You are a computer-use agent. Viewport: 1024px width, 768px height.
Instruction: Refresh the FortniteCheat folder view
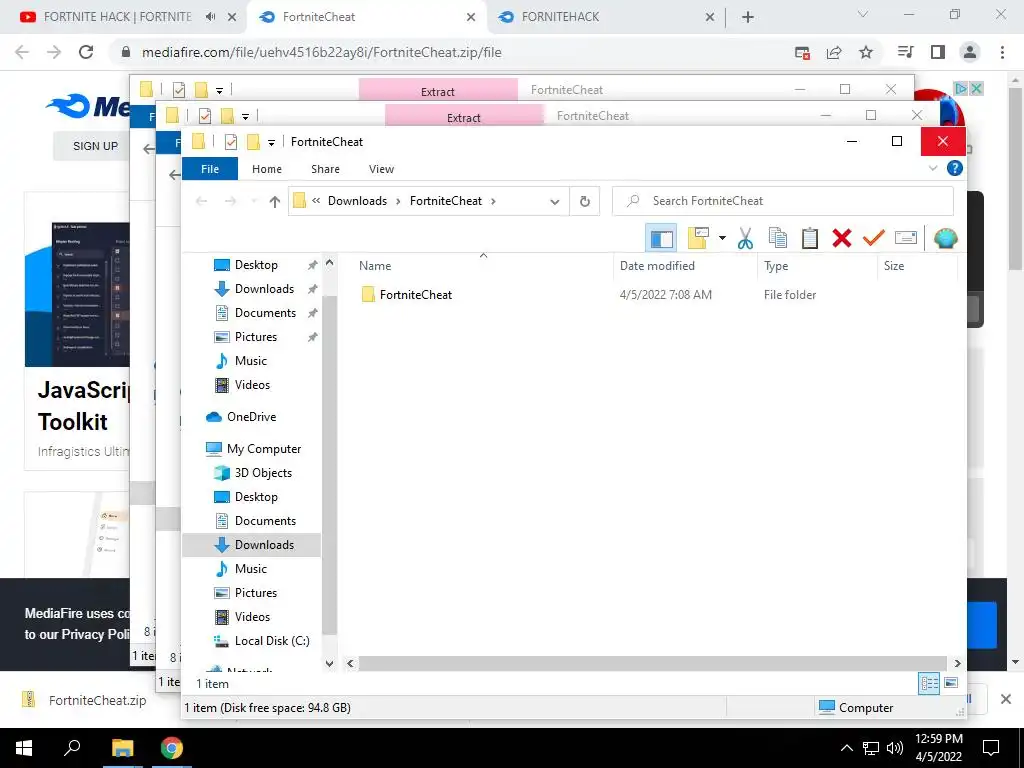(585, 202)
